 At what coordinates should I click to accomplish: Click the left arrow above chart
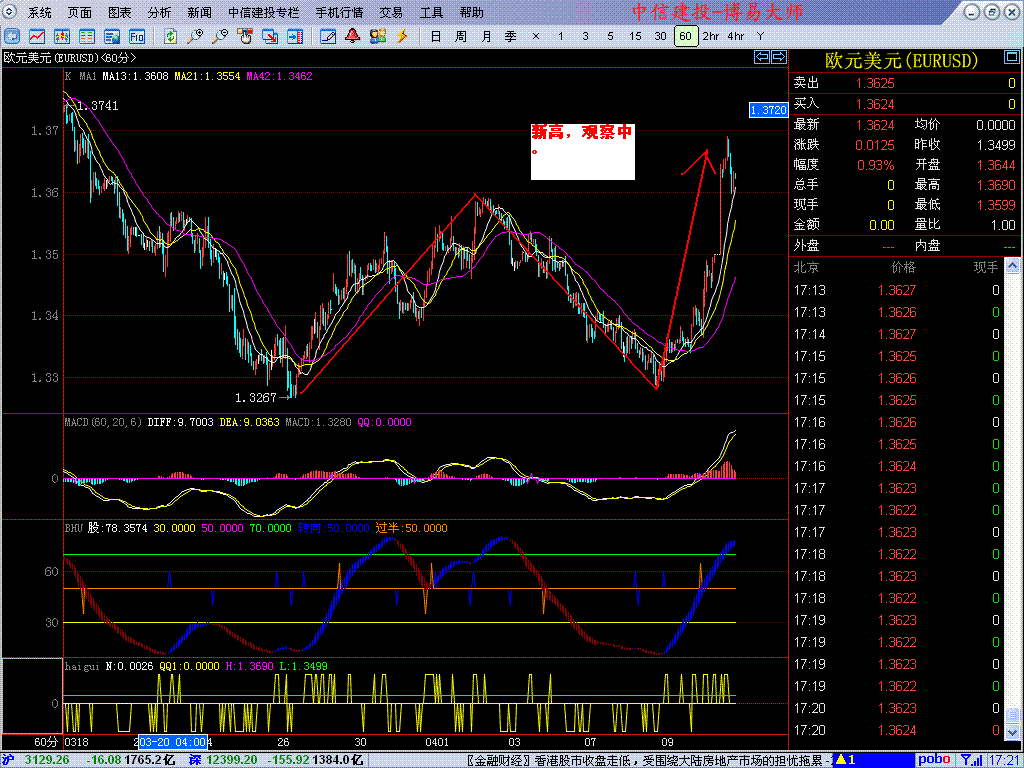[761, 58]
